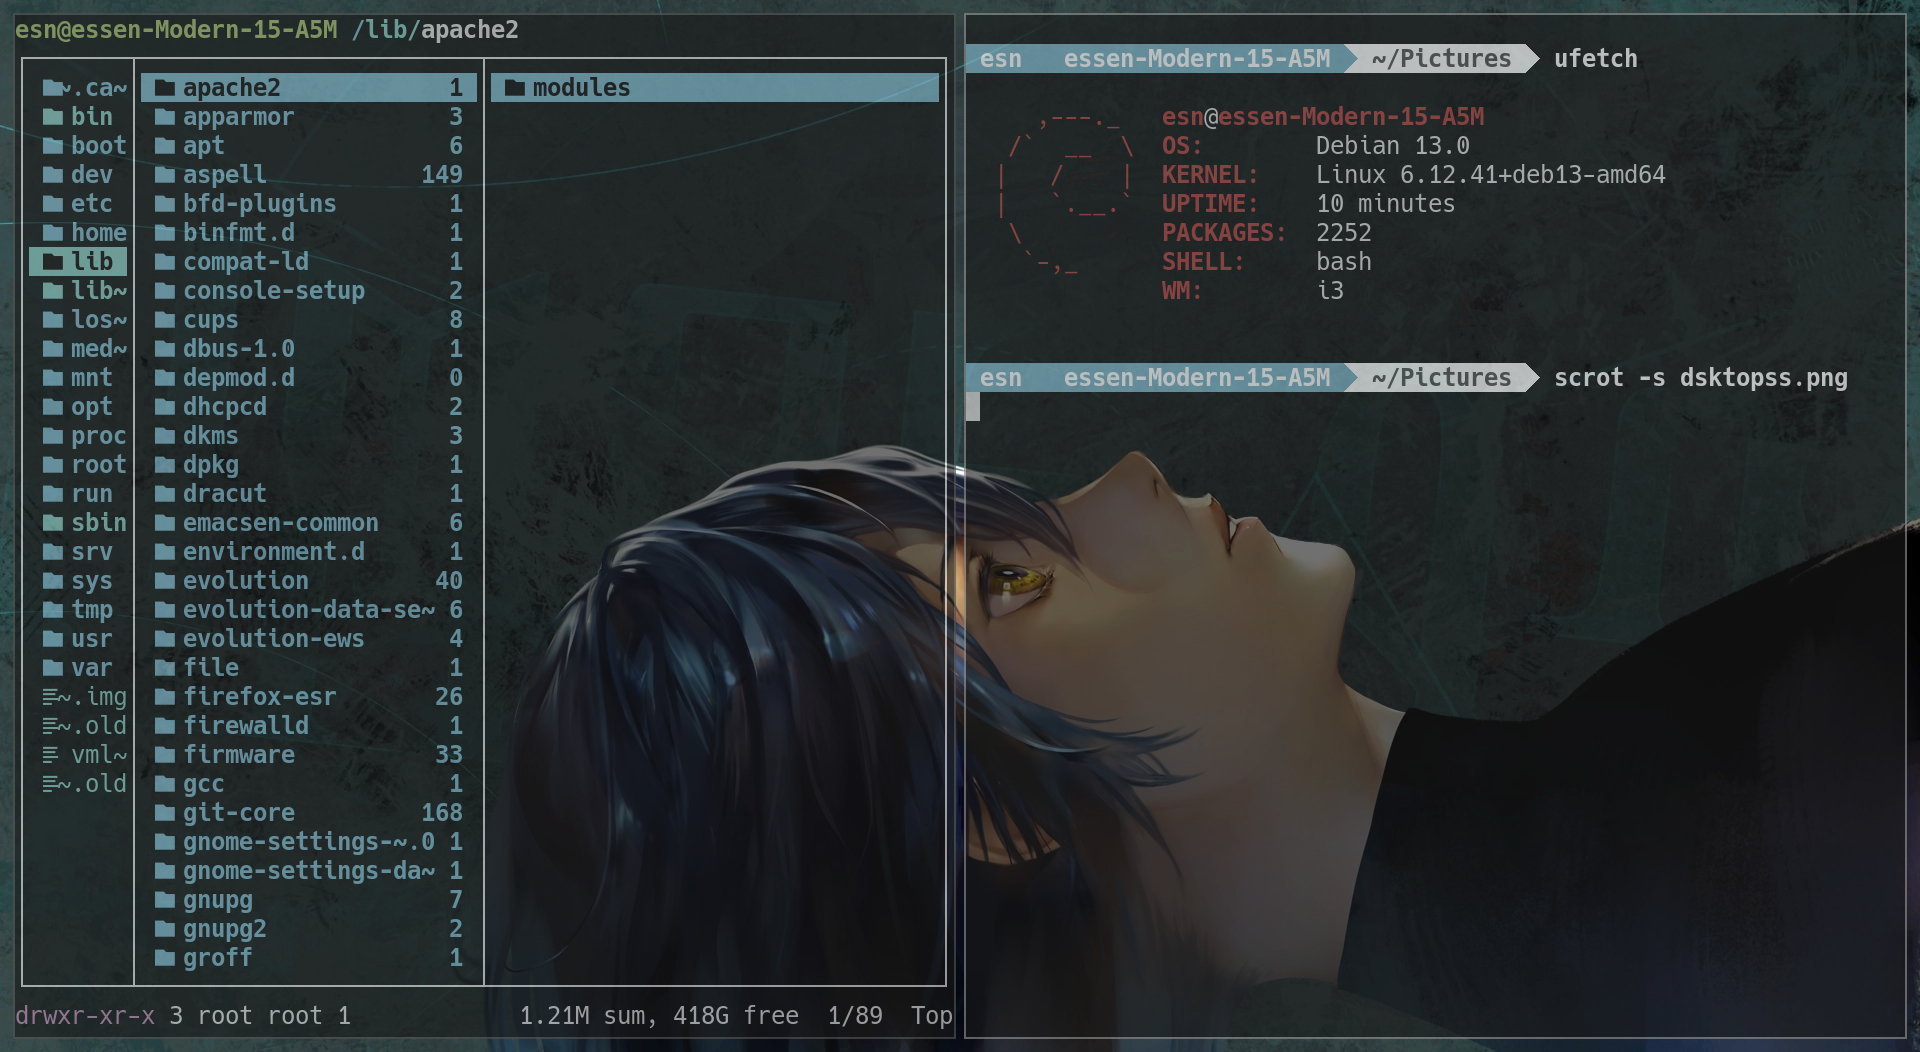The width and height of the screenshot is (1920, 1052).
Task: Click the folder icon next to lib in left column
Action: [53, 262]
